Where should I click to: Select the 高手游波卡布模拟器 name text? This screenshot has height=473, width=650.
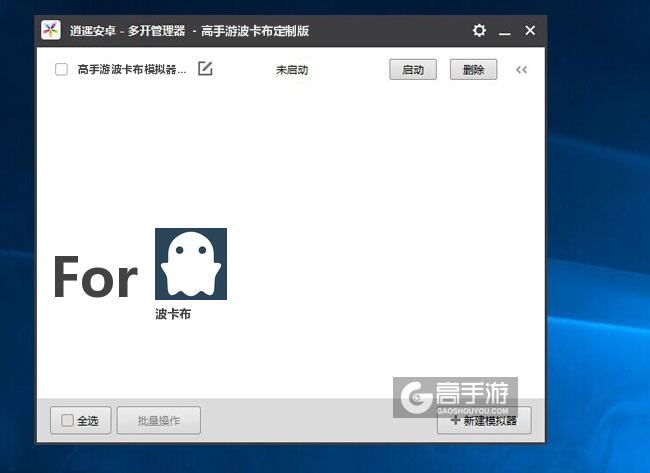132,69
